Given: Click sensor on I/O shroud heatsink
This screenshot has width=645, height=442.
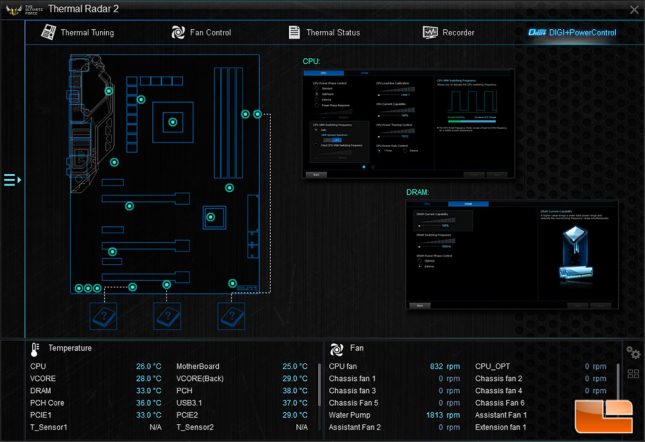Looking at the screenshot, I should (109, 91).
